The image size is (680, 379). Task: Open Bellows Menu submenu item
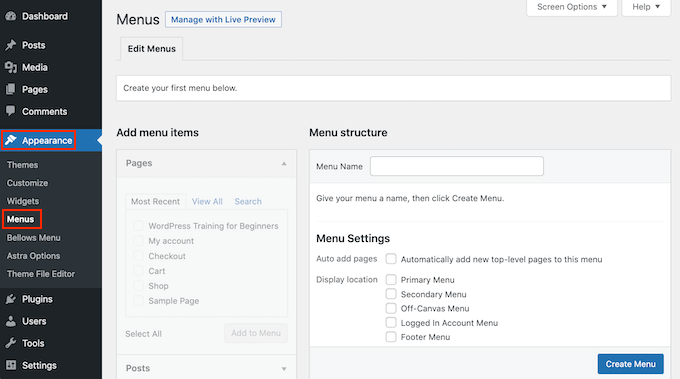coord(33,238)
